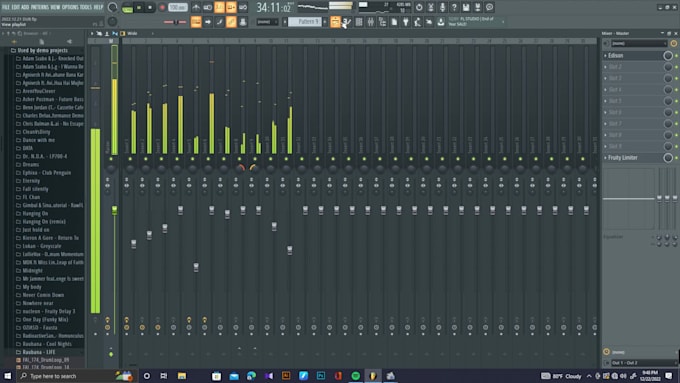680x383 pixels.
Task: Open Spotify from the taskbar
Action: pyautogui.click(x=356, y=376)
